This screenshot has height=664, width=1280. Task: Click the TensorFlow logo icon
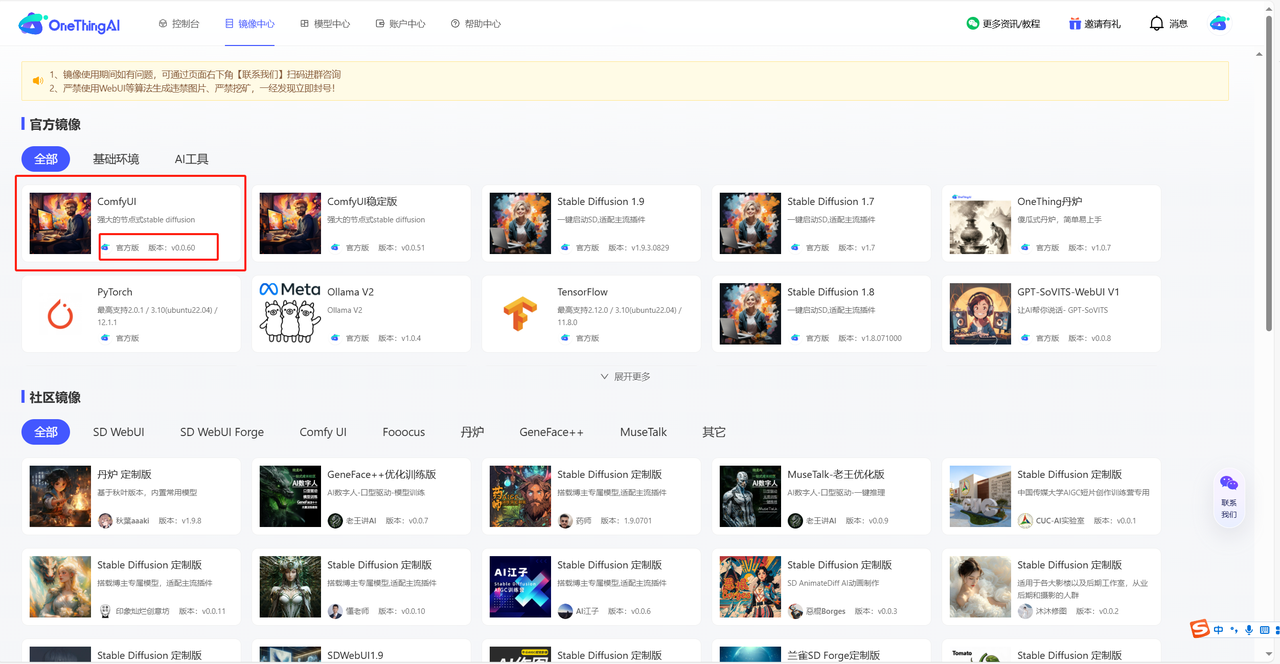pos(520,314)
